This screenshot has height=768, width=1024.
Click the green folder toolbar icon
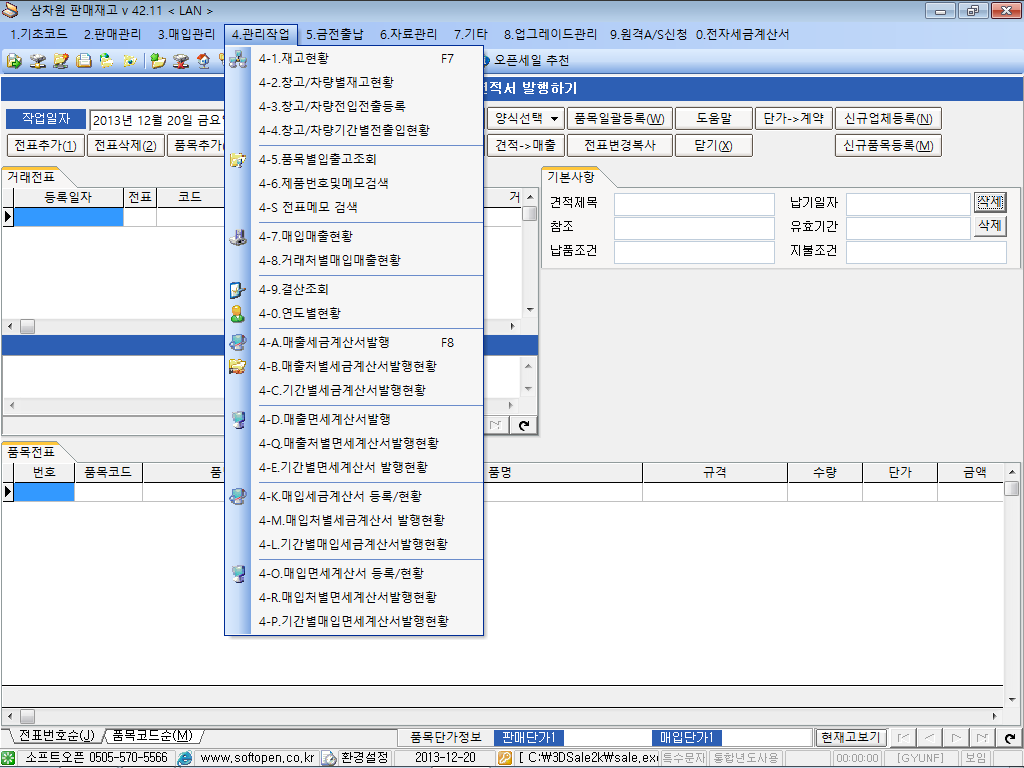click(x=158, y=60)
